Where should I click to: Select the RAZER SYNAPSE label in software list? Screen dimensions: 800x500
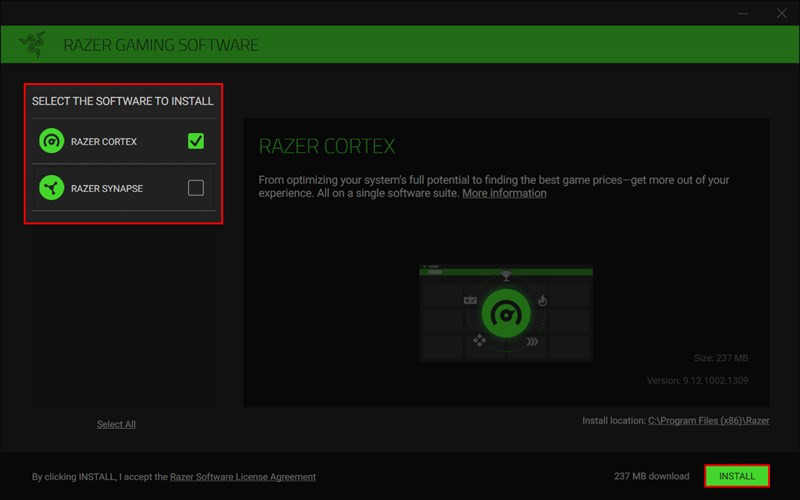pos(107,188)
